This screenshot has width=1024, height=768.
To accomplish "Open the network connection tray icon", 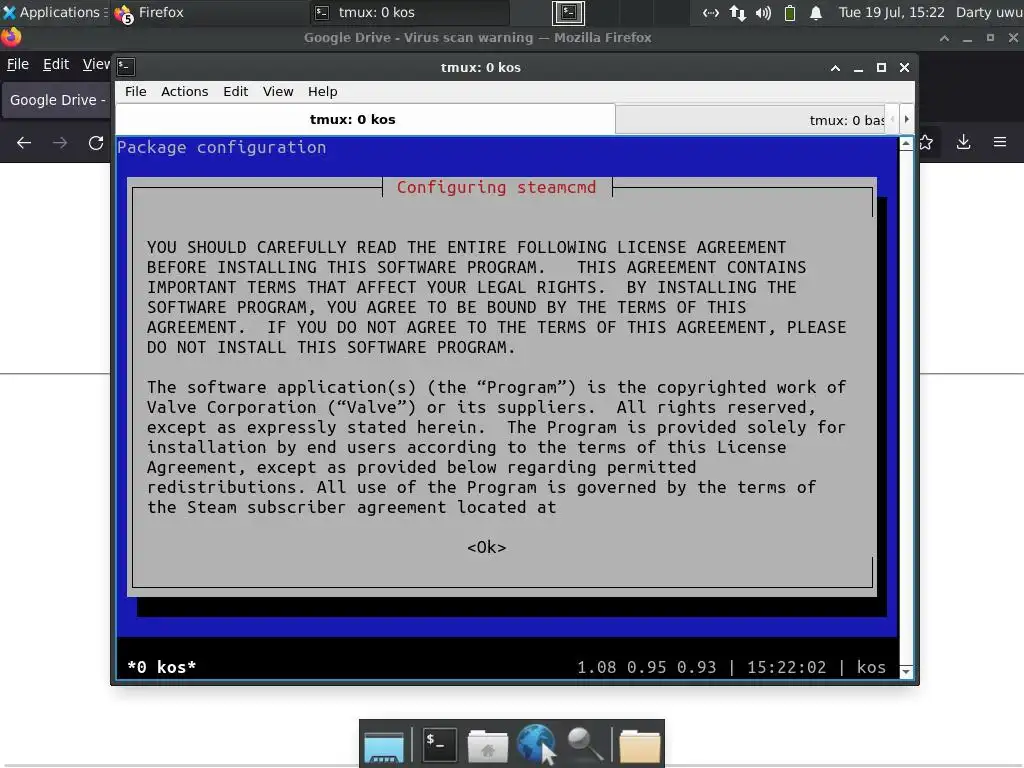I will pos(711,13).
